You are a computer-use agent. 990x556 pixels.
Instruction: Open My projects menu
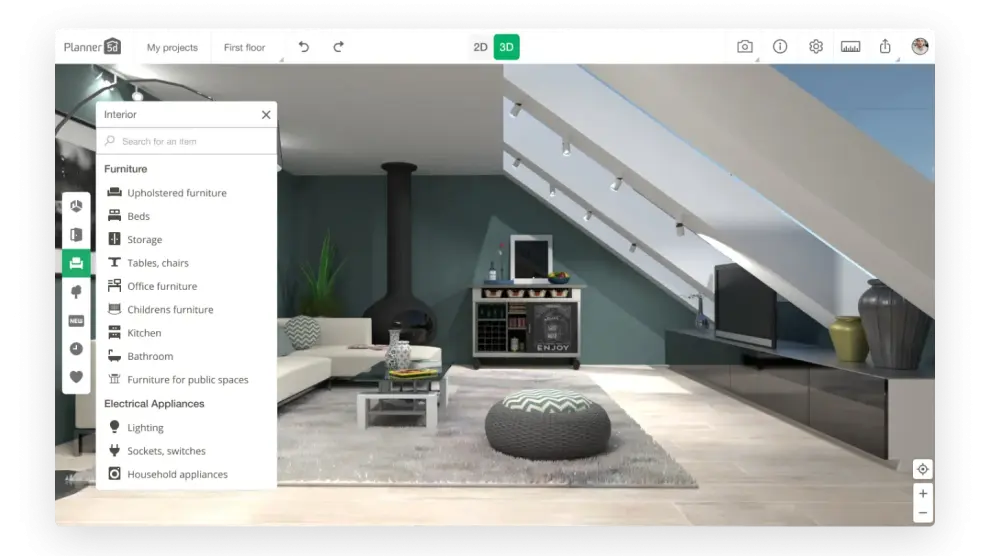[x=172, y=47]
